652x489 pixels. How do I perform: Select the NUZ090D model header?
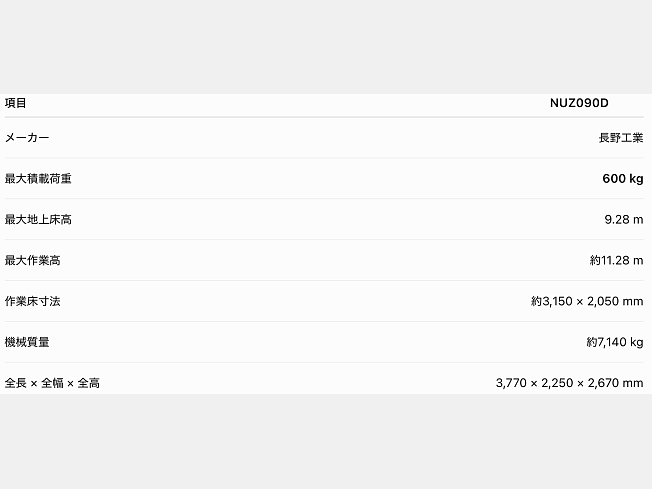(x=579, y=103)
